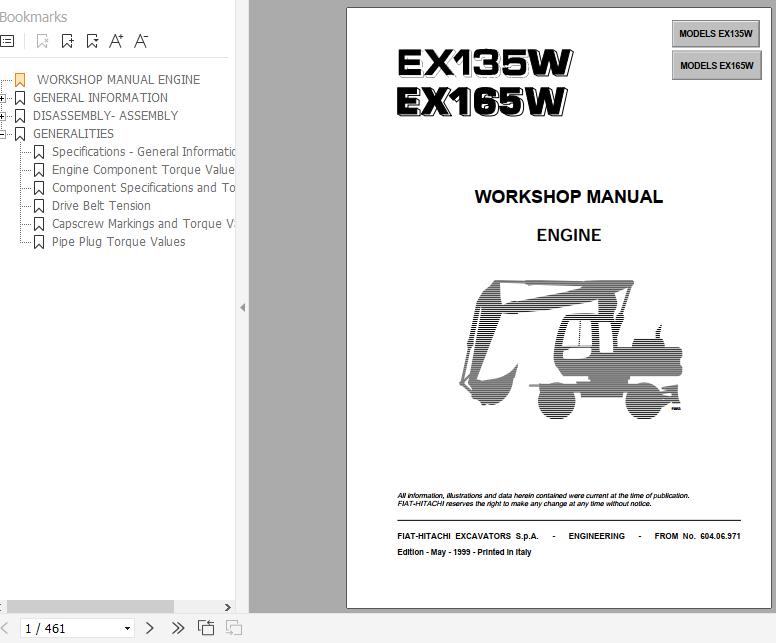Expand the DISASSEMBLY- ASSEMBLY bookmark
Viewport: 776px width, 643px height.
[2, 116]
